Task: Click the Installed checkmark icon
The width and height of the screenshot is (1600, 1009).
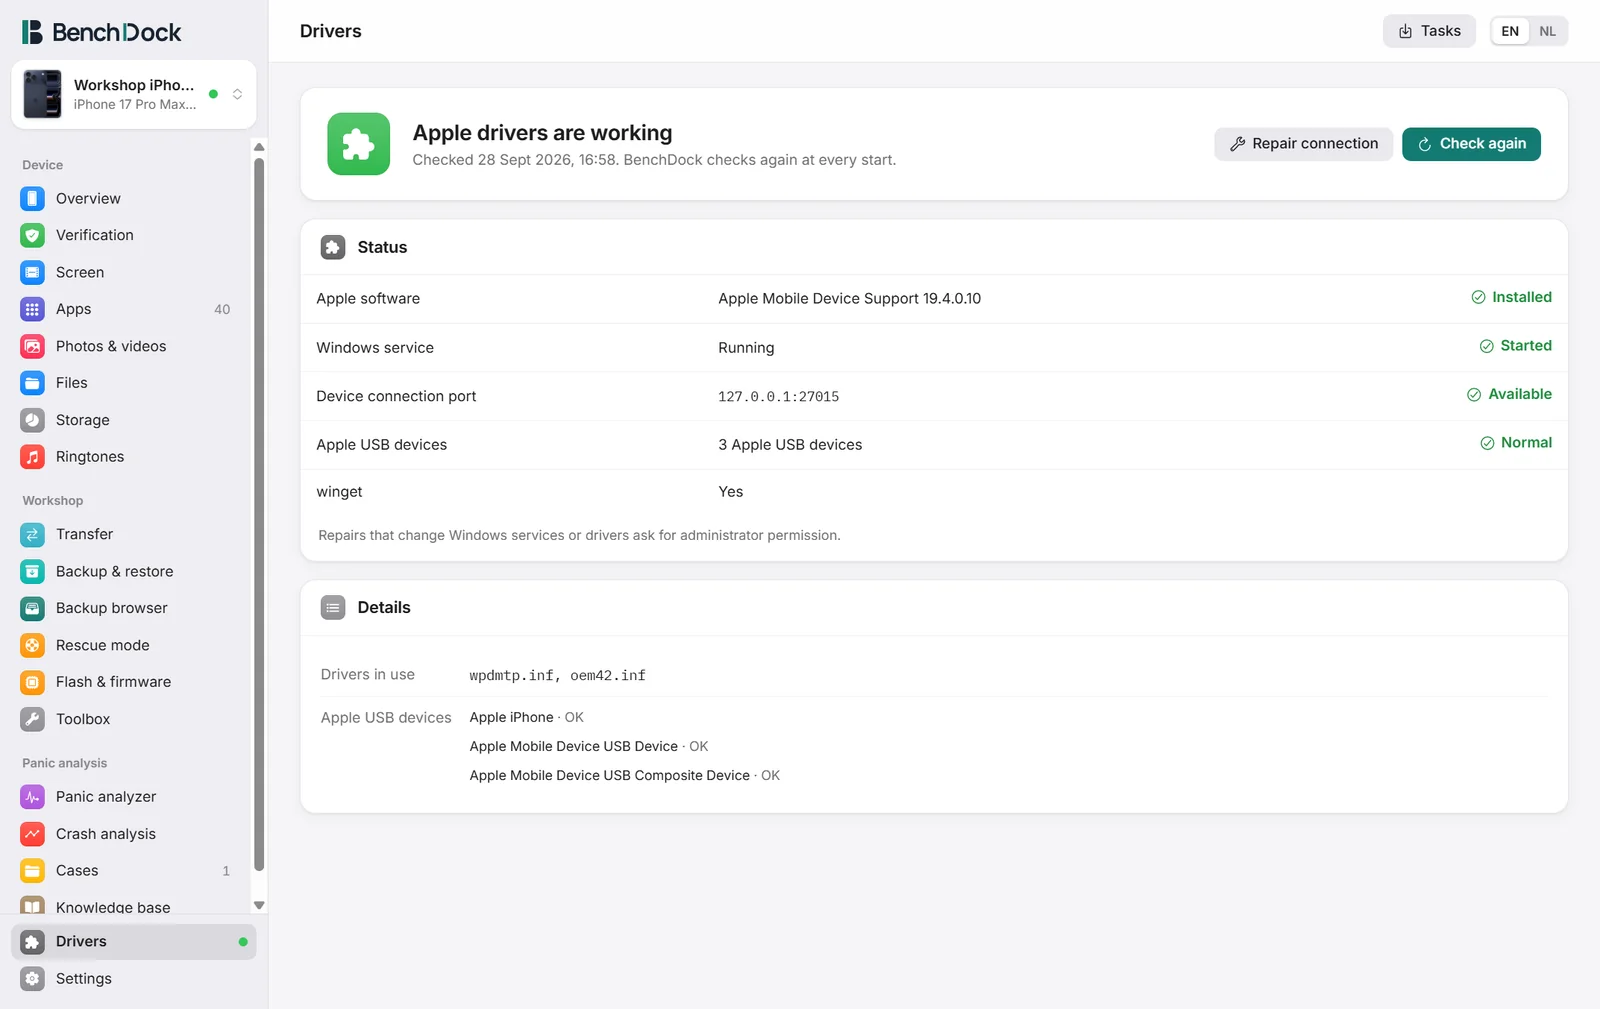Action: tap(1478, 297)
